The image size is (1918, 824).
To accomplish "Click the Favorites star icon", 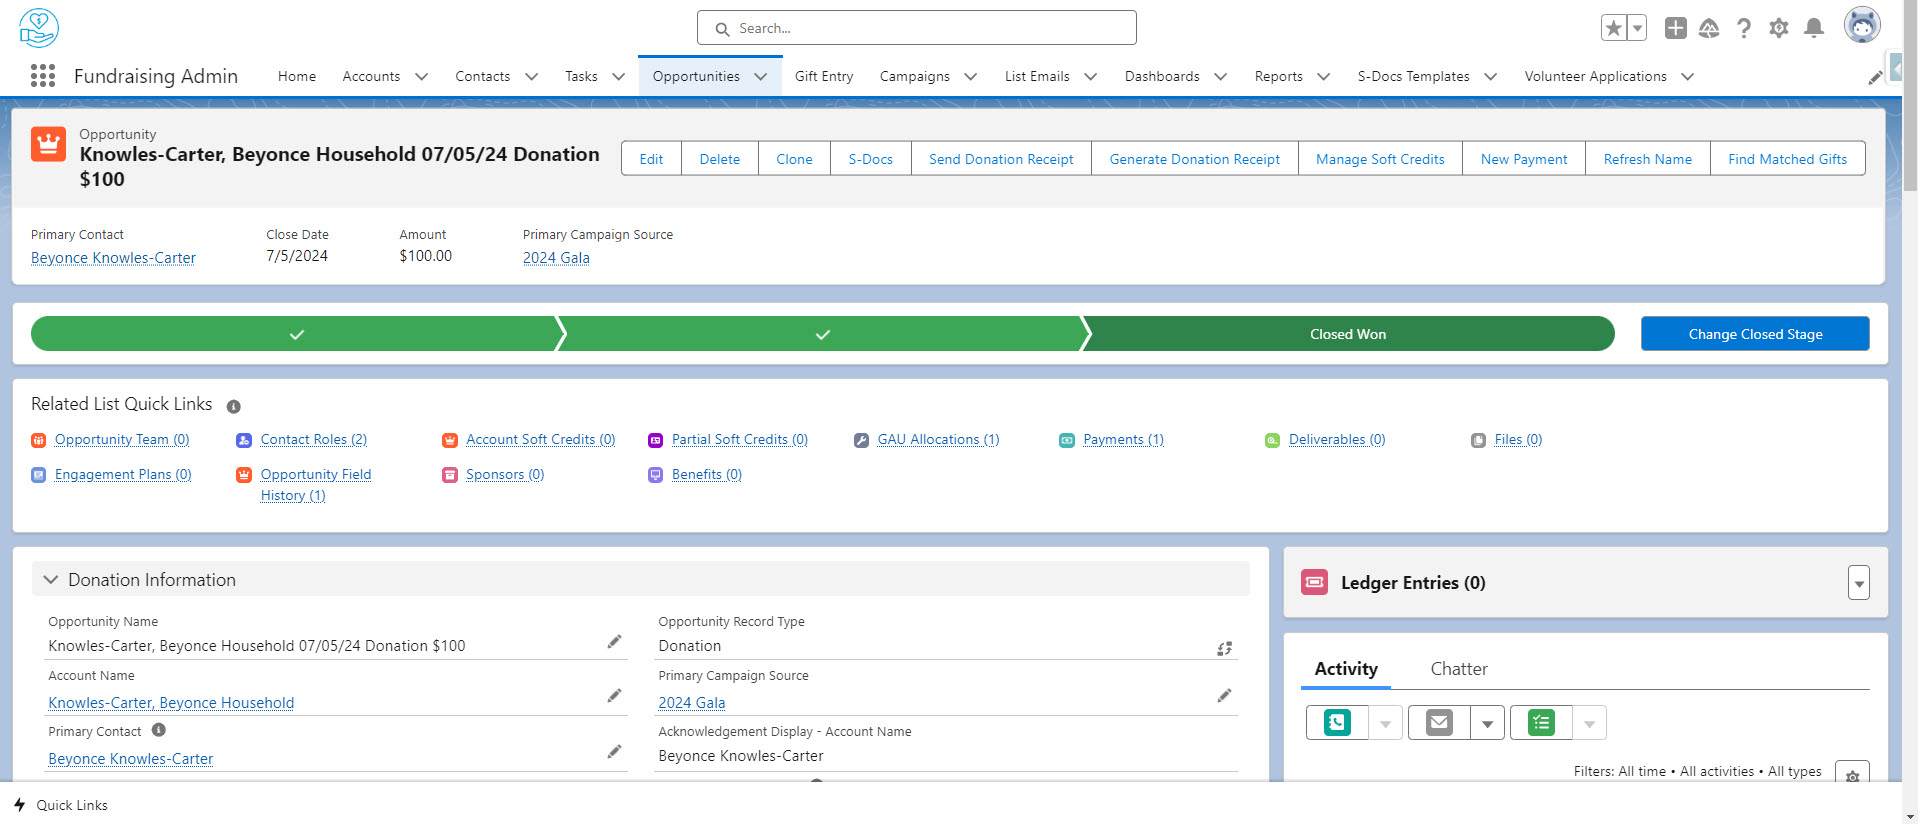I will click(1613, 28).
